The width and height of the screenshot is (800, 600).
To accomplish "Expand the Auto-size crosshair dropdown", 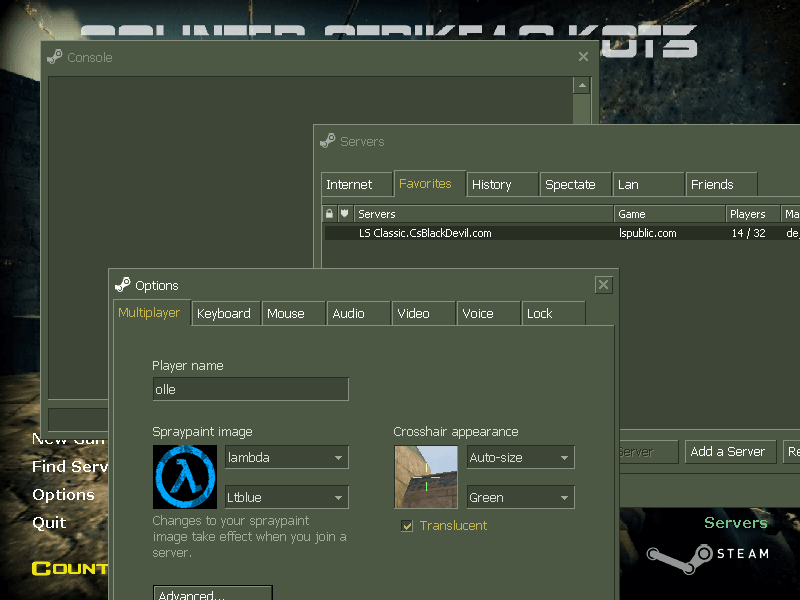I will 520,458.
